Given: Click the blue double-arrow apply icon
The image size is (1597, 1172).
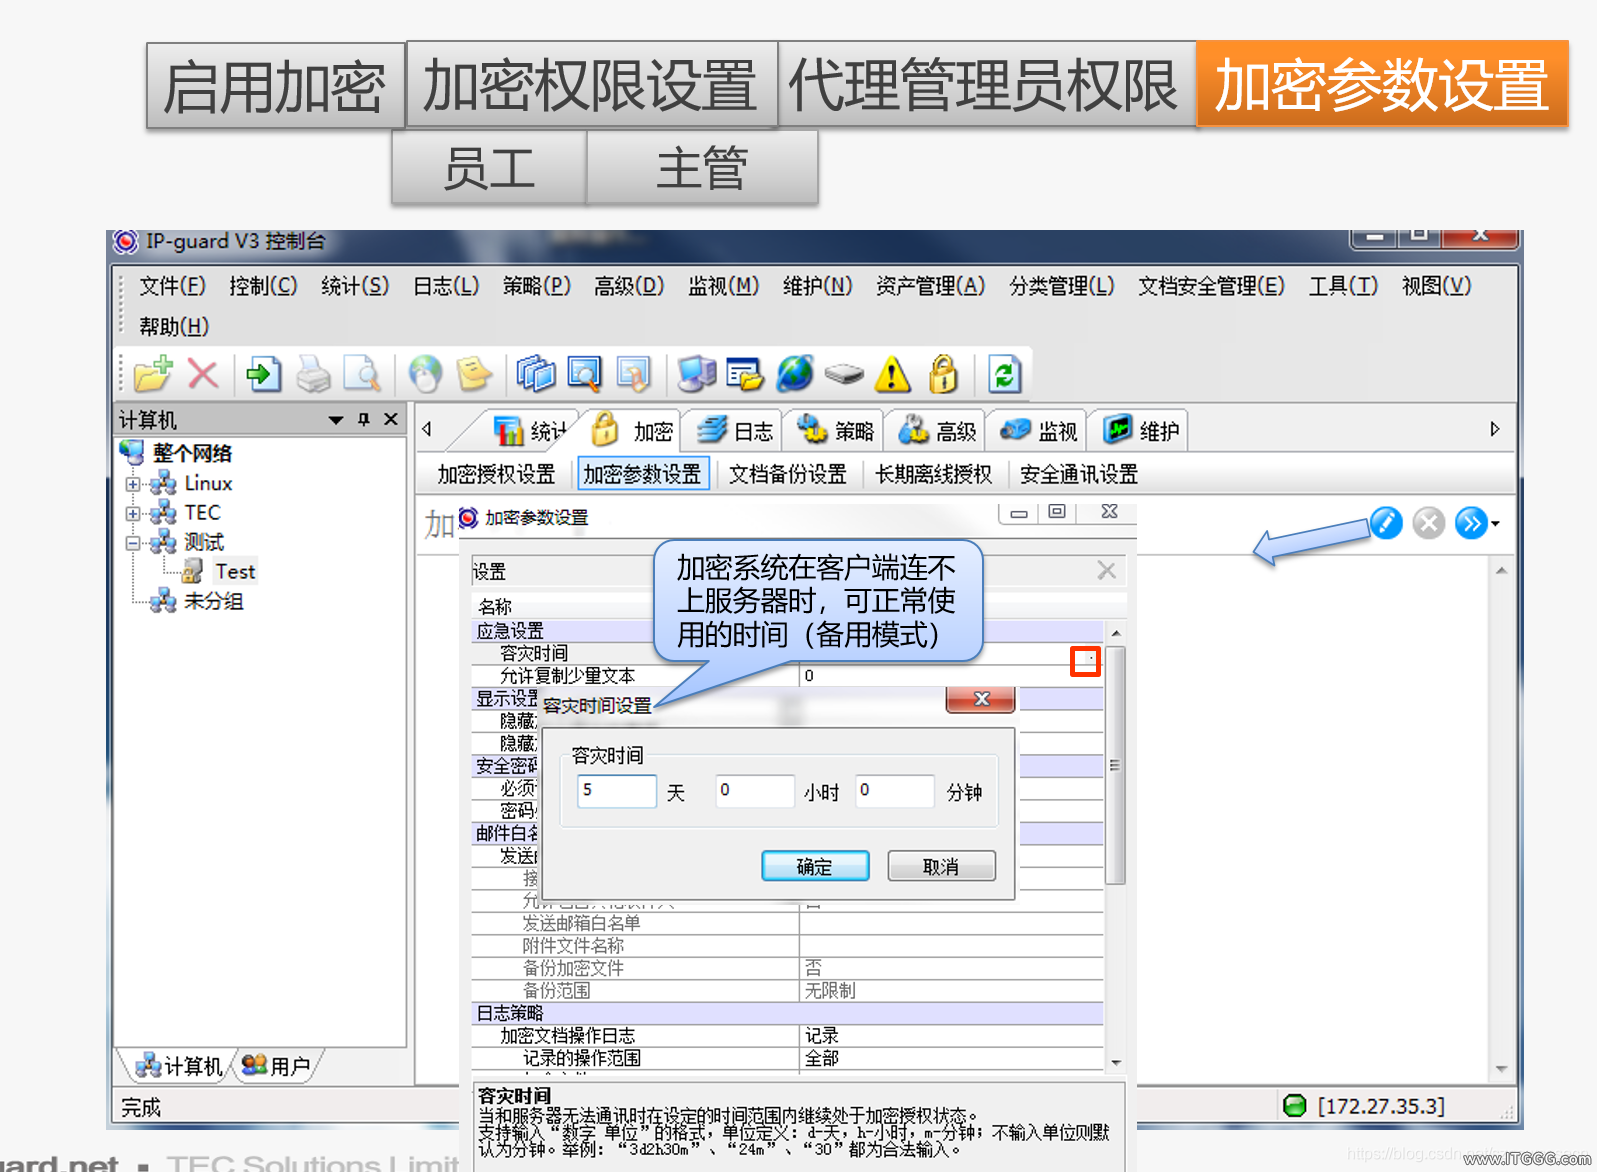Looking at the screenshot, I should 1471,522.
